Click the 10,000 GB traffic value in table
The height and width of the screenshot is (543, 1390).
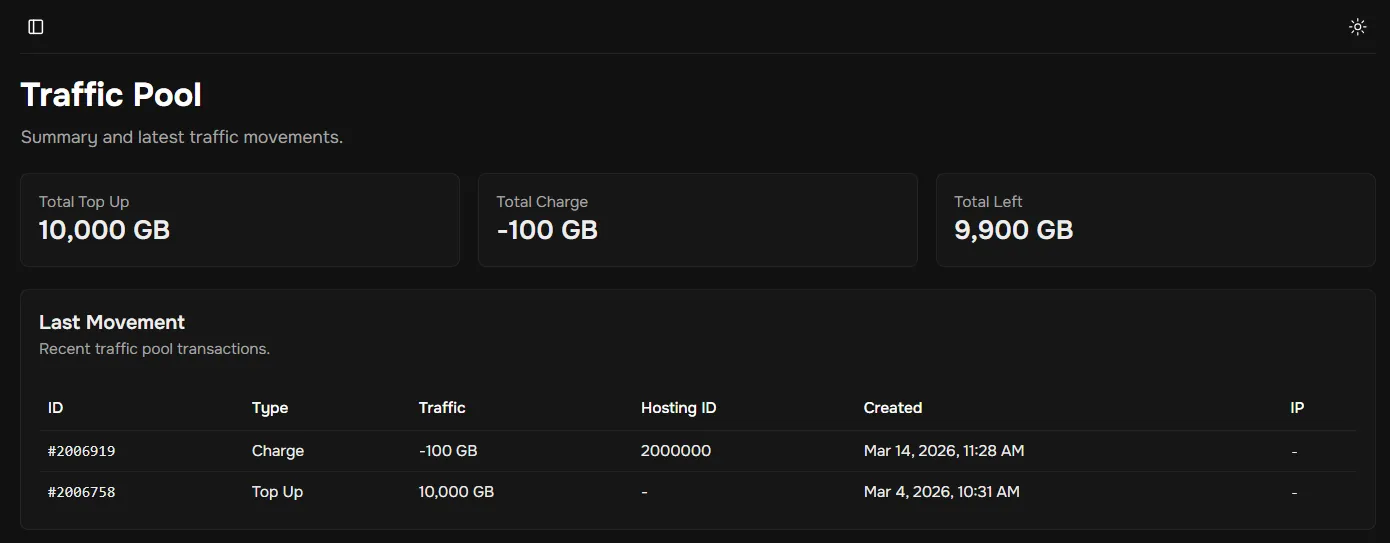(456, 492)
